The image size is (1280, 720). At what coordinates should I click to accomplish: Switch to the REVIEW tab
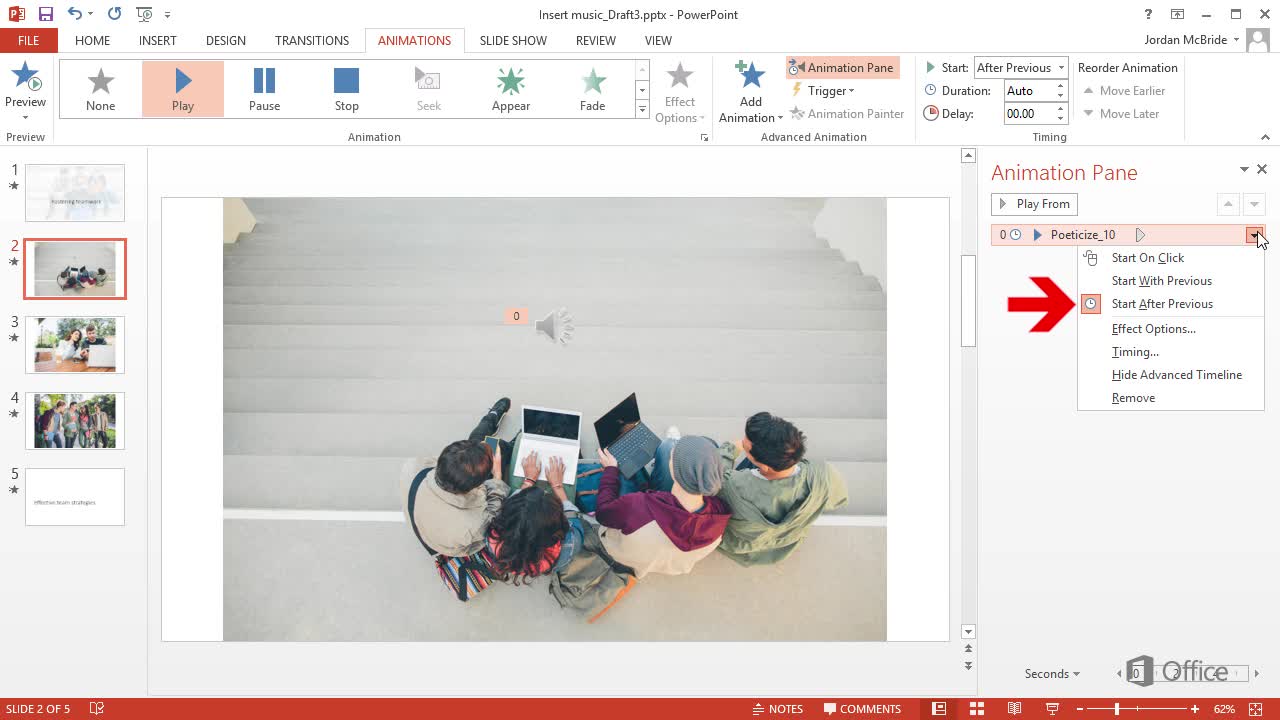click(596, 40)
